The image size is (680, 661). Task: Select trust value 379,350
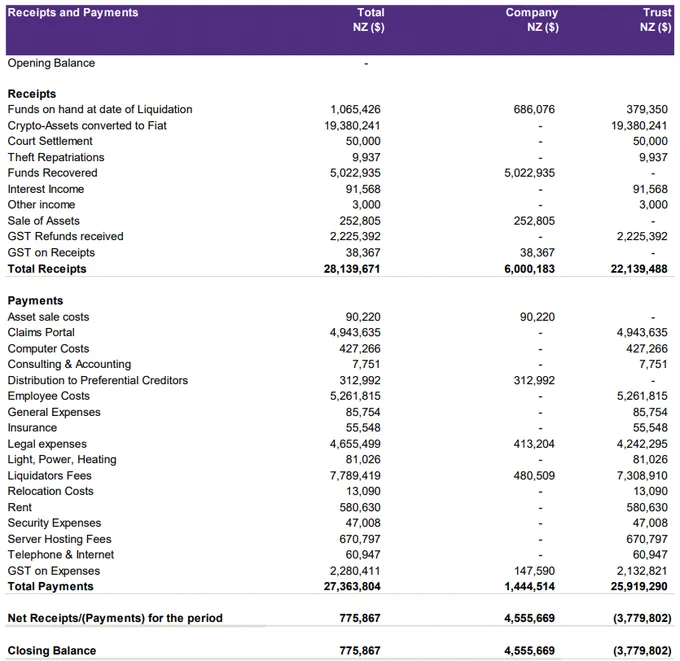[647, 109]
